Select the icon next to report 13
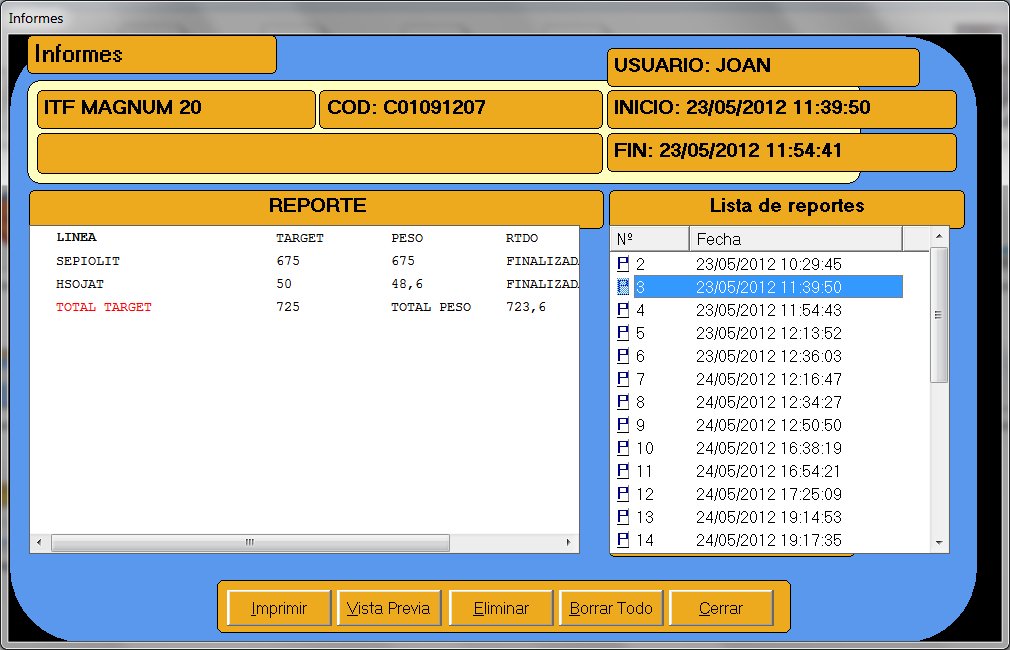Screen dimensions: 1010x650 623,517
